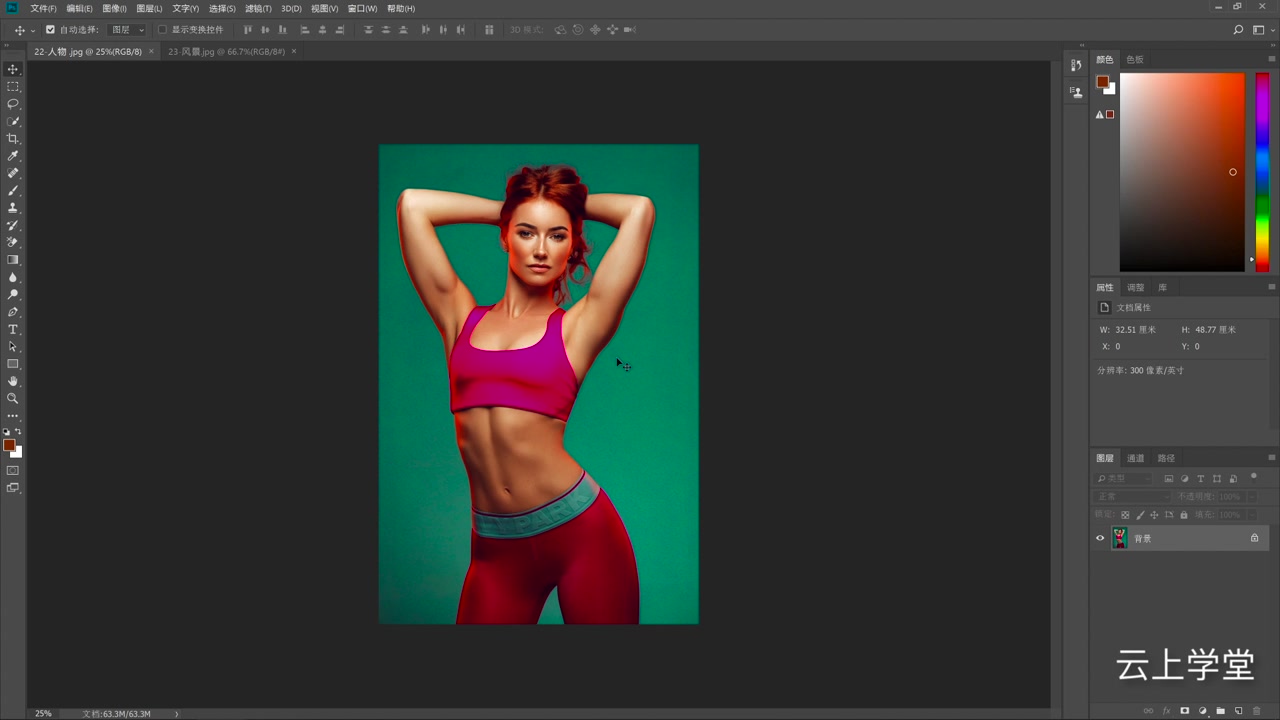Viewport: 1280px width, 720px height.
Task: Click the 背景 layer thumbnail
Action: (x=1120, y=538)
